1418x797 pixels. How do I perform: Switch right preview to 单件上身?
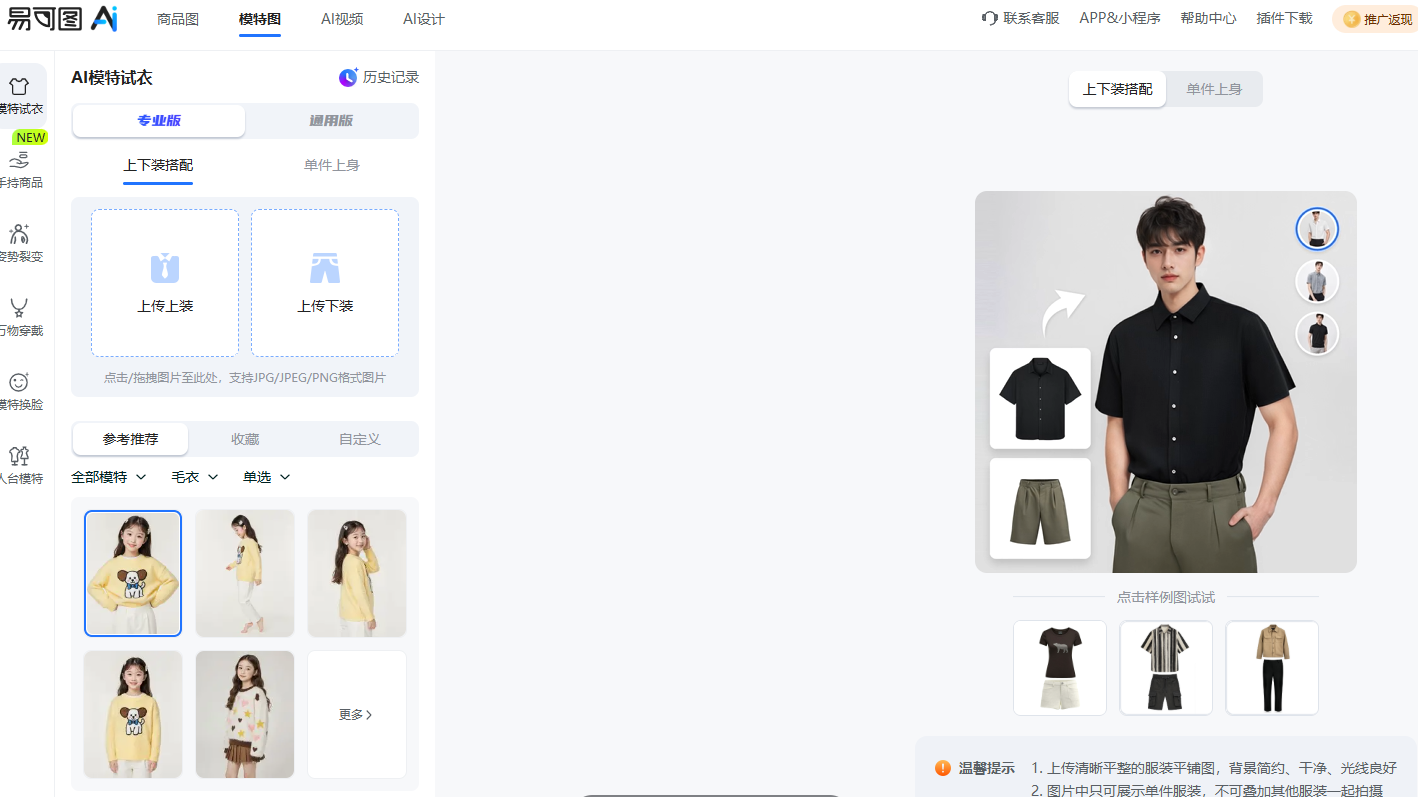click(x=1214, y=88)
